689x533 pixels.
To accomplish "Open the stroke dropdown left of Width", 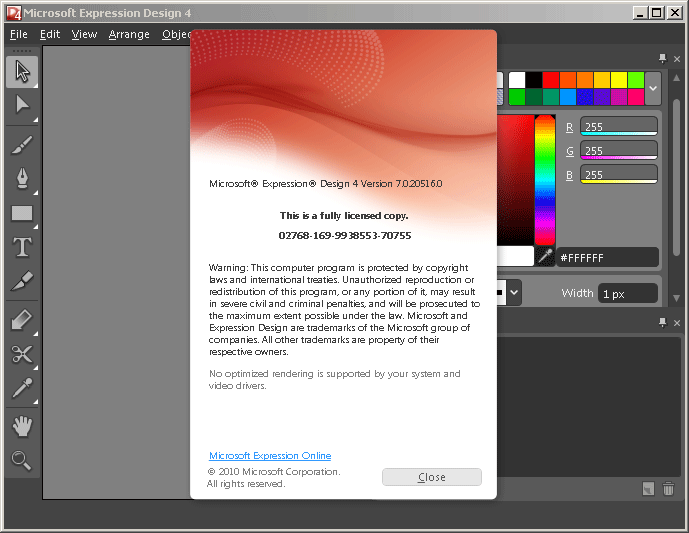I will 514,293.
